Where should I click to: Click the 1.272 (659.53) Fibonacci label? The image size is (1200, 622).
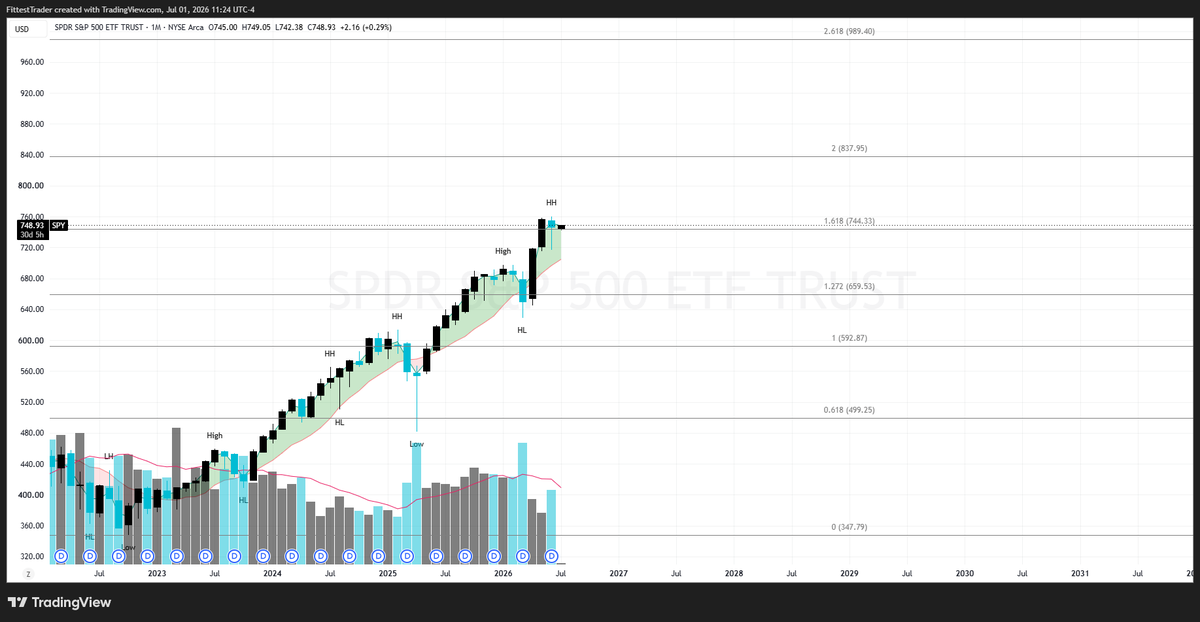(850, 286)
